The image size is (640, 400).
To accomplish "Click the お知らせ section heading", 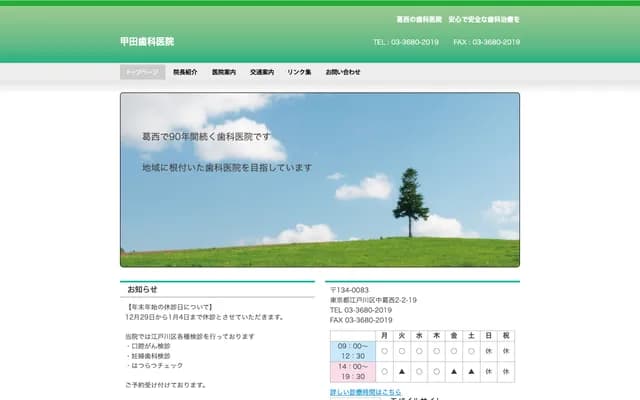I will coord(142,289).
